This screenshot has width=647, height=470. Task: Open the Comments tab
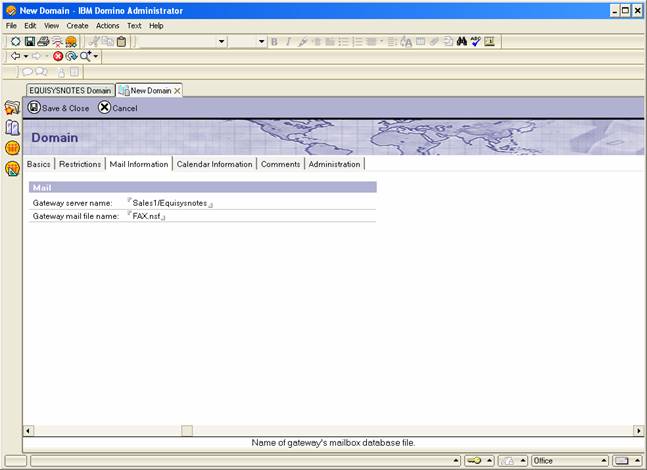pyautogui.click(x=281, y=164)
